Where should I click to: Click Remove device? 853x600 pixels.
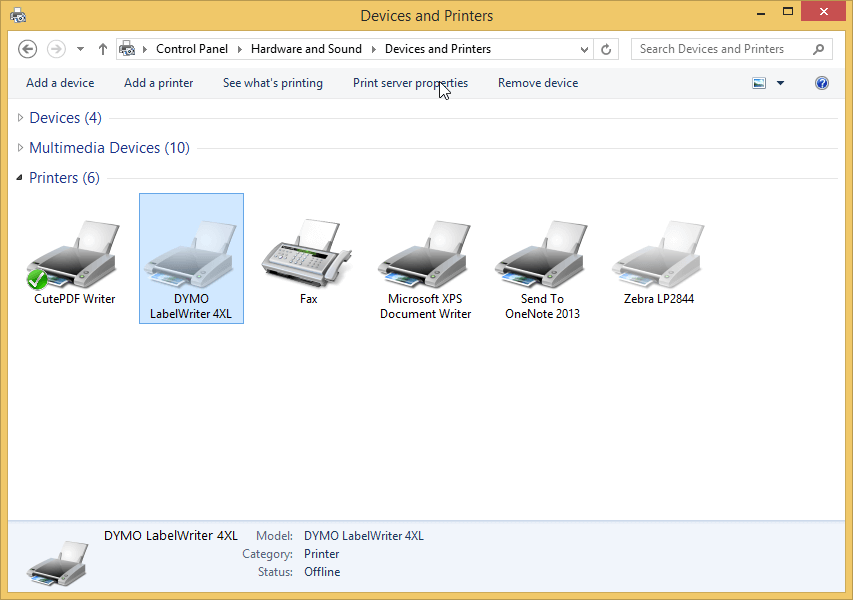coord(538,83)
